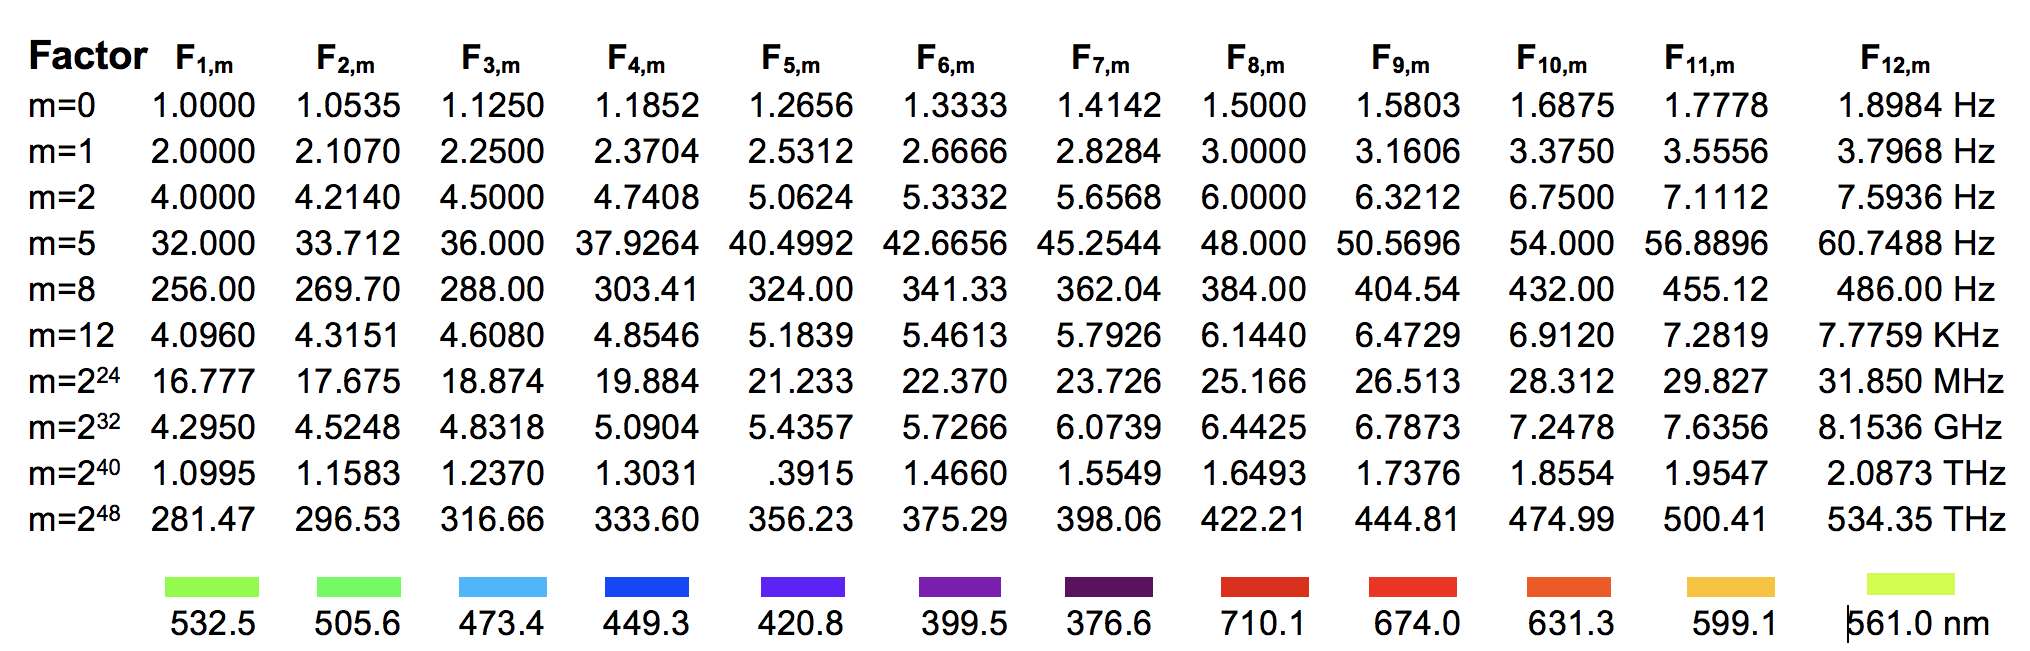This screenshot has width=2030, height=651.
Task: Click the value 281.47
Action: pos(203,519)
